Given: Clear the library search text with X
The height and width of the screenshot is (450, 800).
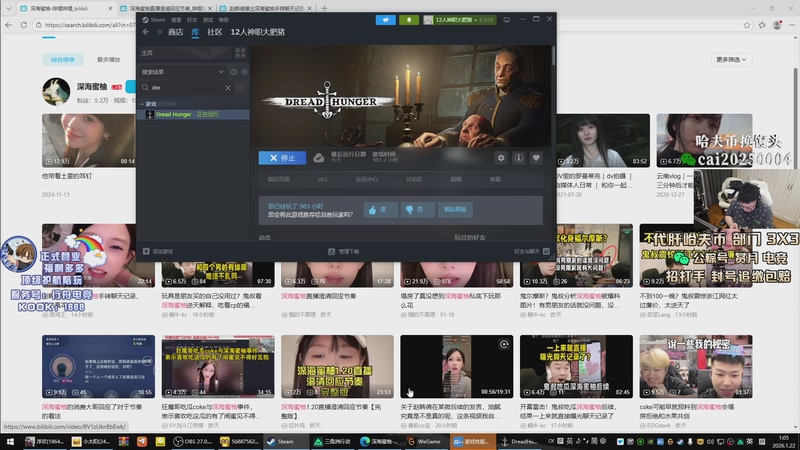Looking at the screenshot, I should 228,88.
